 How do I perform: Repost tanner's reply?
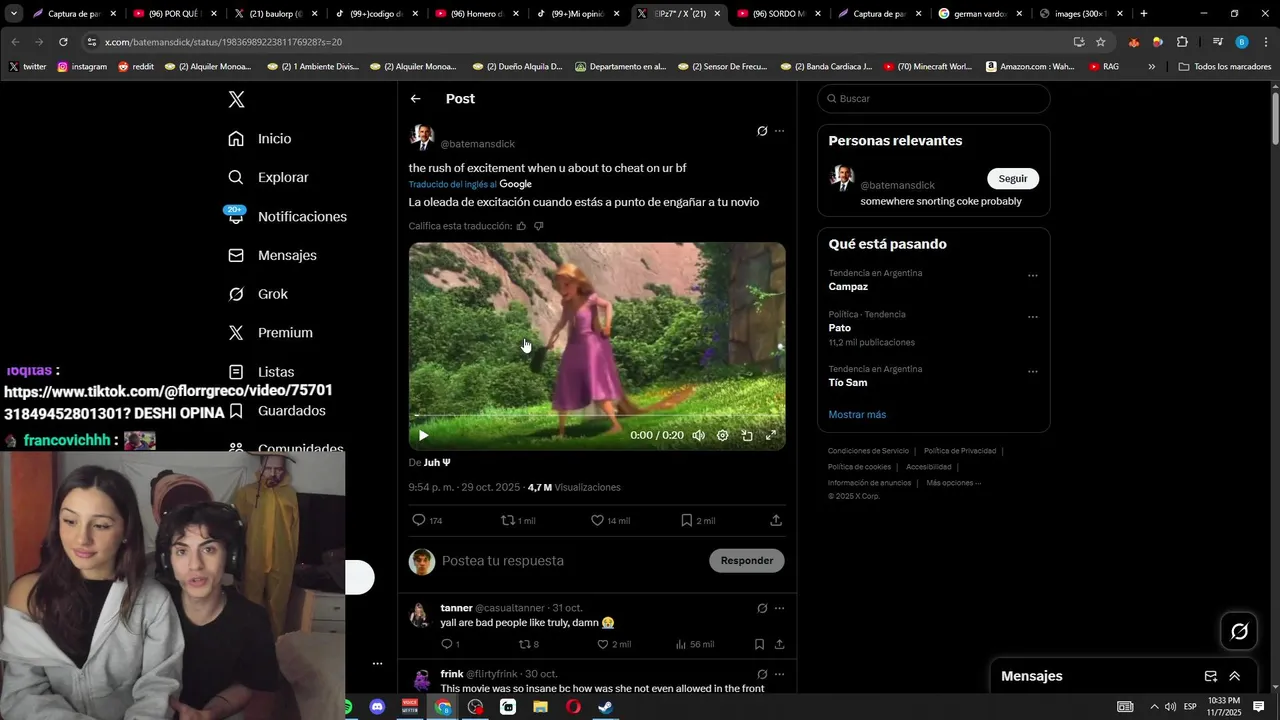click(528, 644)
